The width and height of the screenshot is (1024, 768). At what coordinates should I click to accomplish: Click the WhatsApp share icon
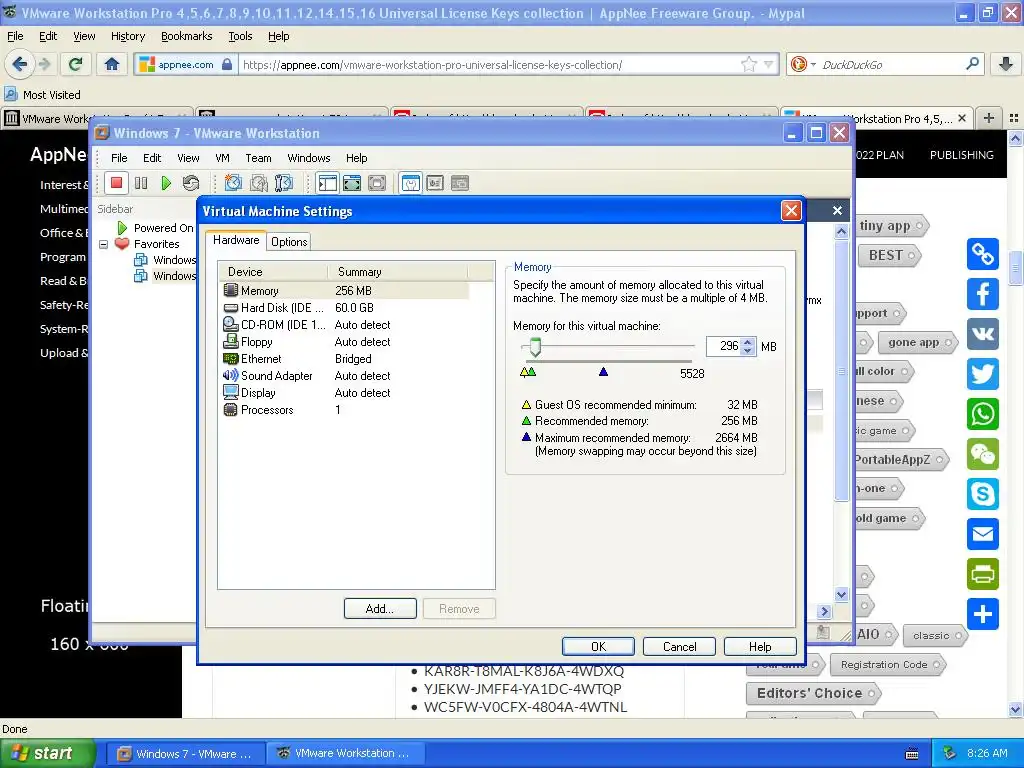pyautogui.click(x=983, y=414)
